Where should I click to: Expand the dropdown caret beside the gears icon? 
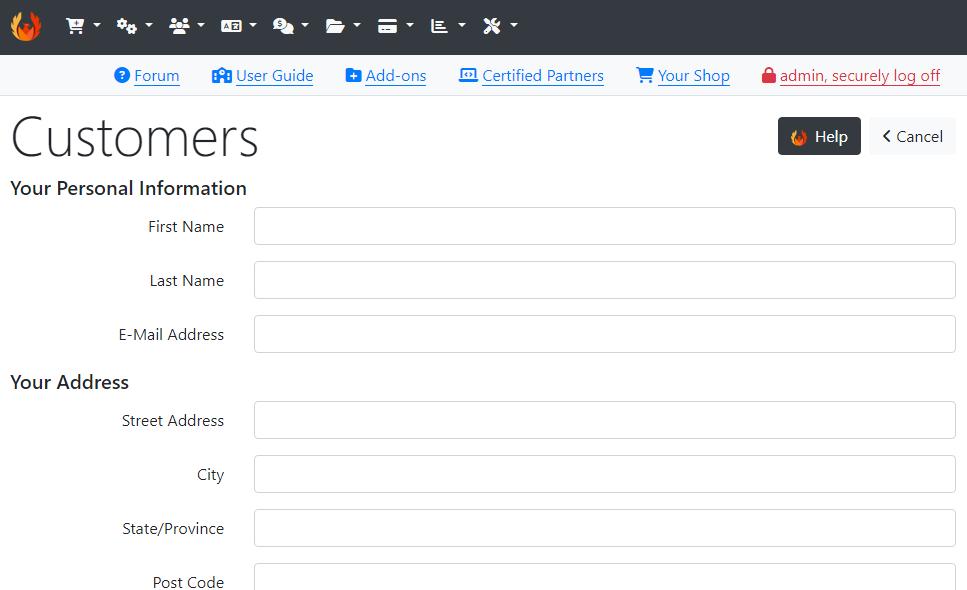coord(149,25)
